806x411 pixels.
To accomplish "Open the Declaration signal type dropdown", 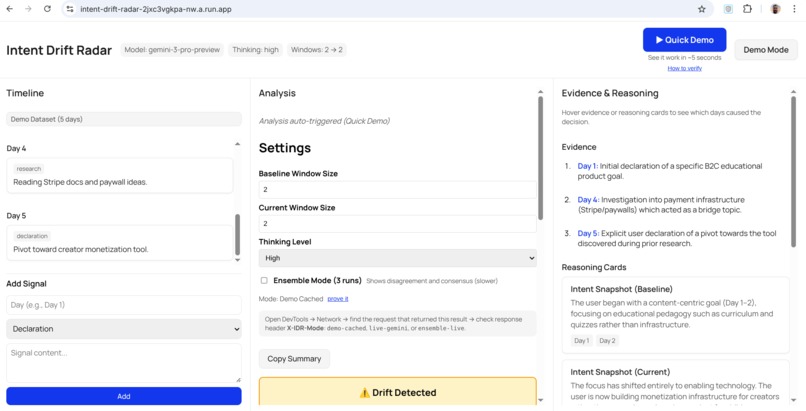I will [x=124, y=329].
